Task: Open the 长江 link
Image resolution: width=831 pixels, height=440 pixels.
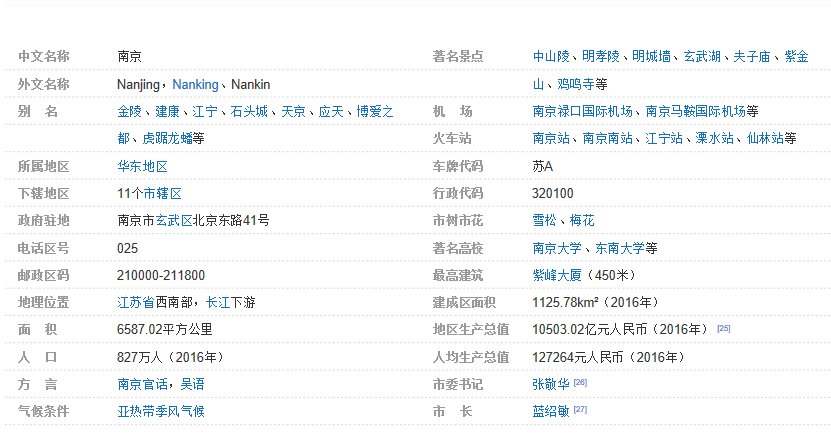Action: click(x=217, y=302)
